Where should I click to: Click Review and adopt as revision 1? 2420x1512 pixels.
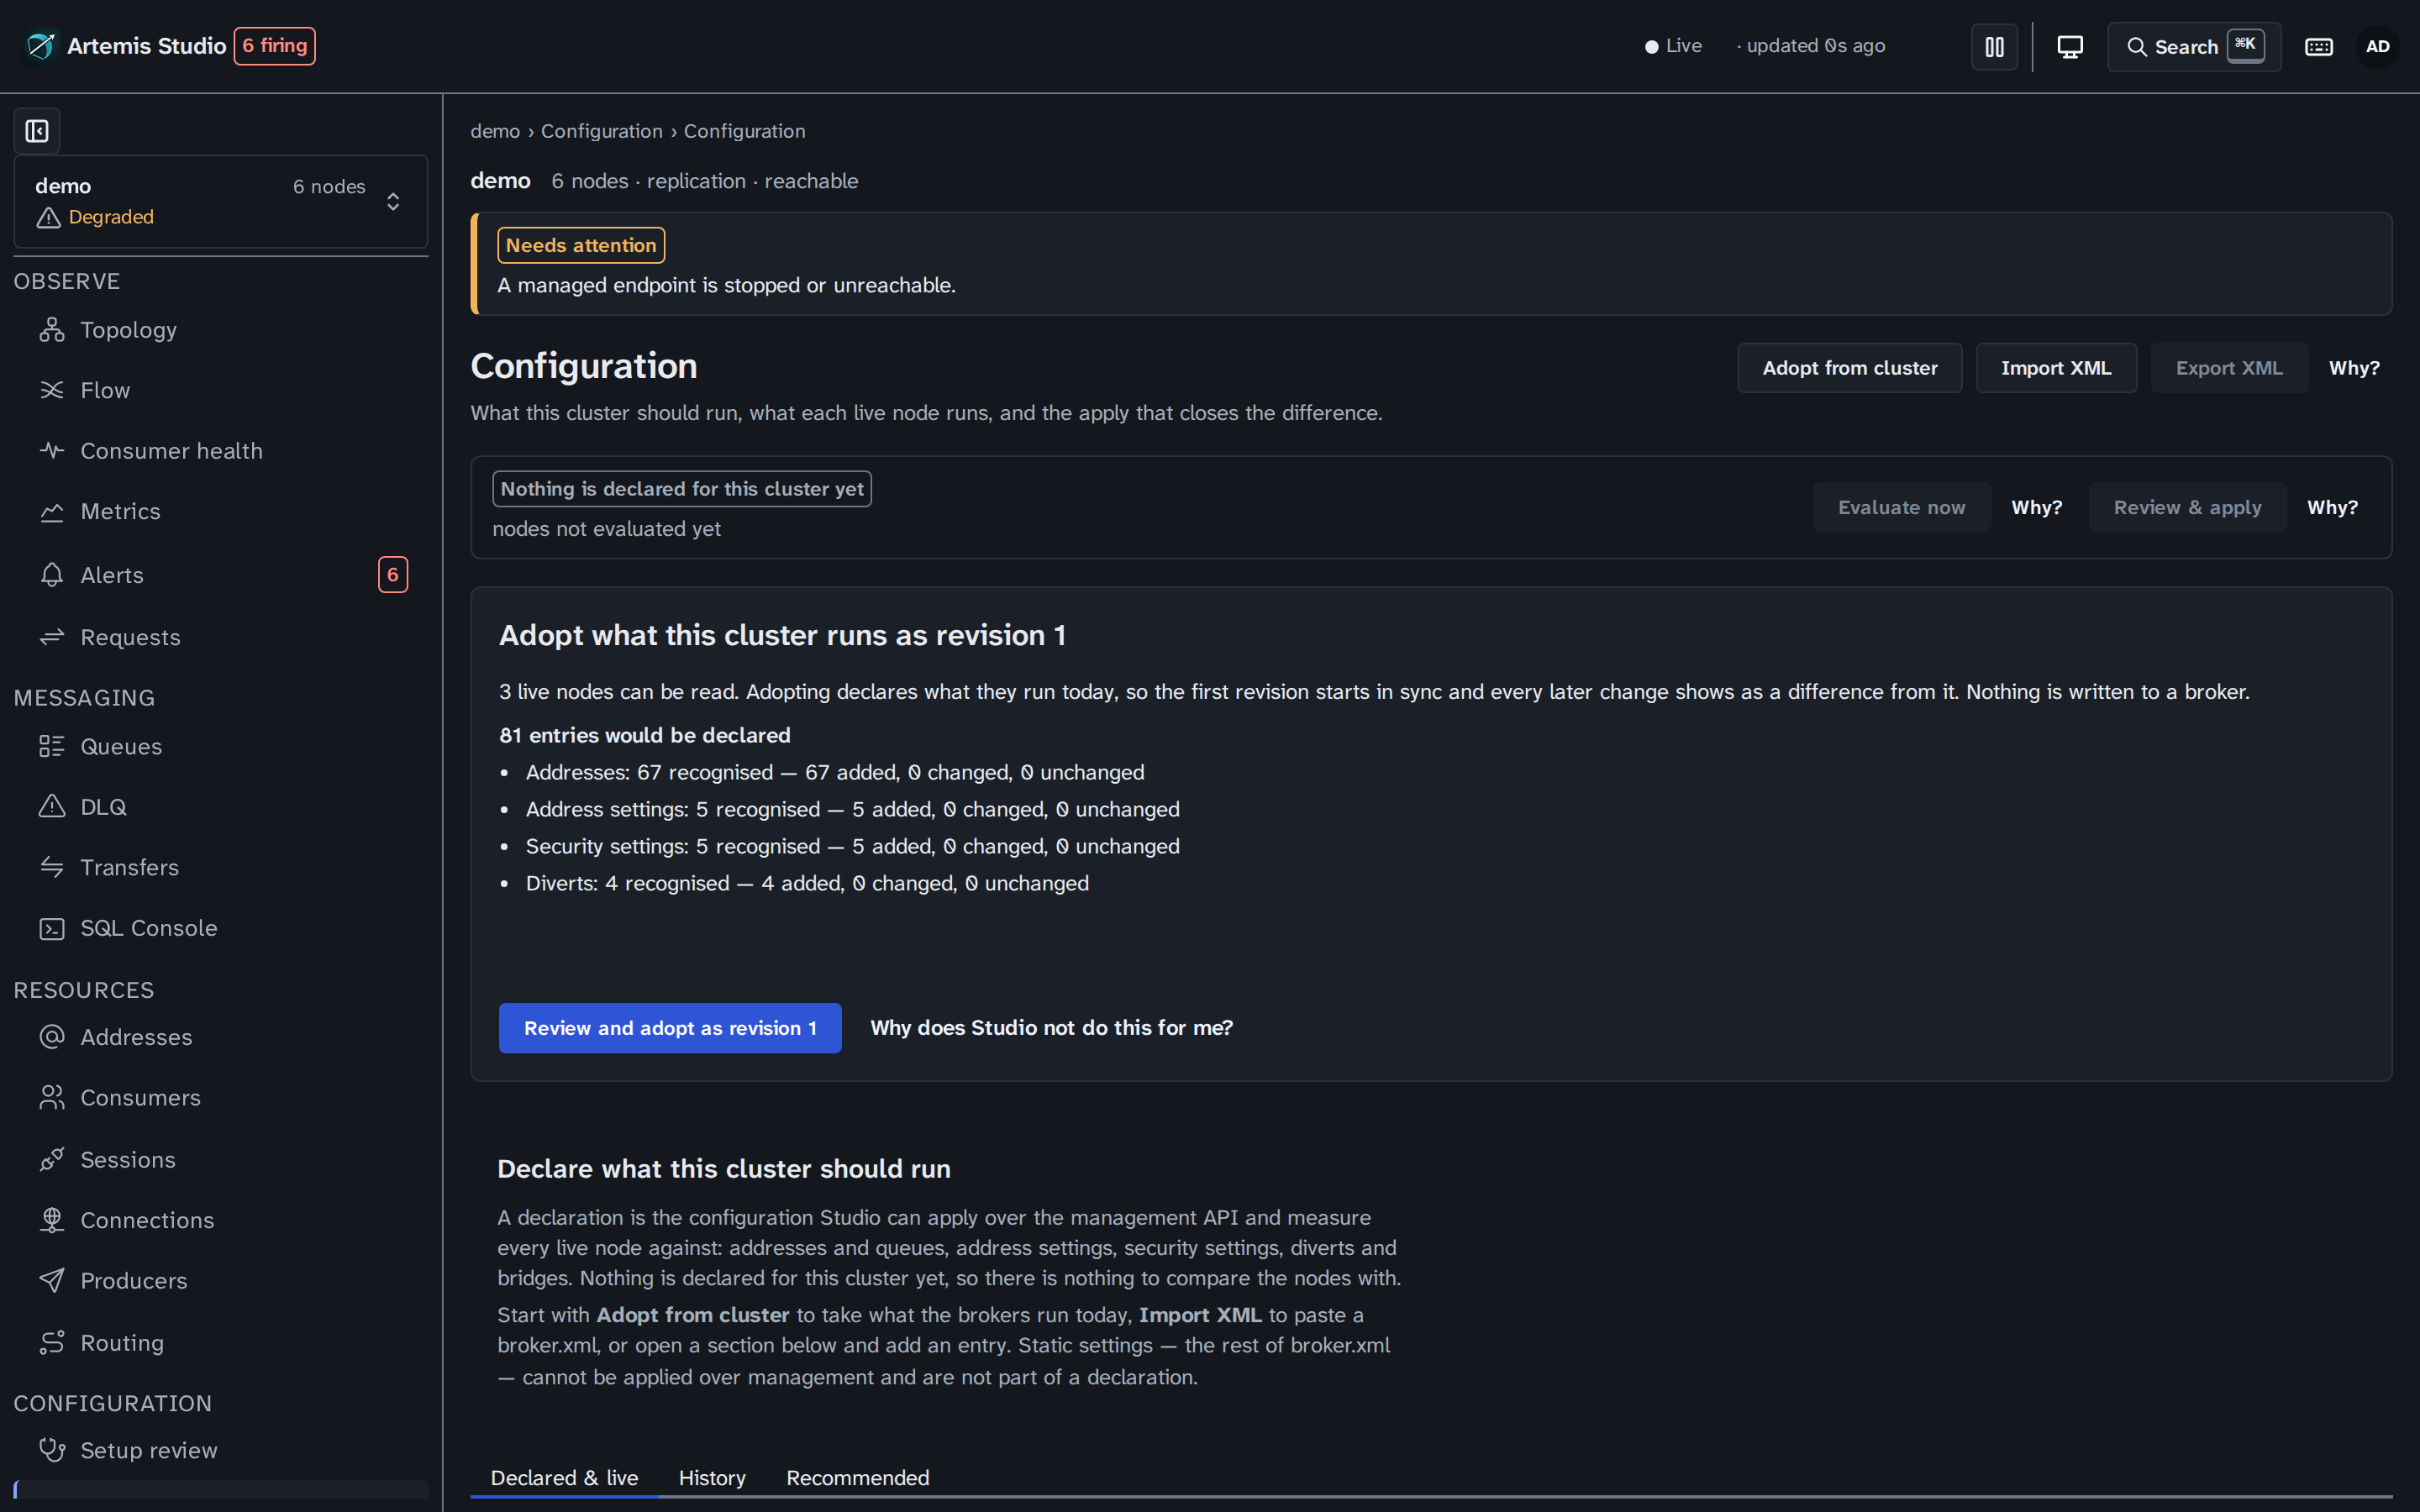point(670,1028)
